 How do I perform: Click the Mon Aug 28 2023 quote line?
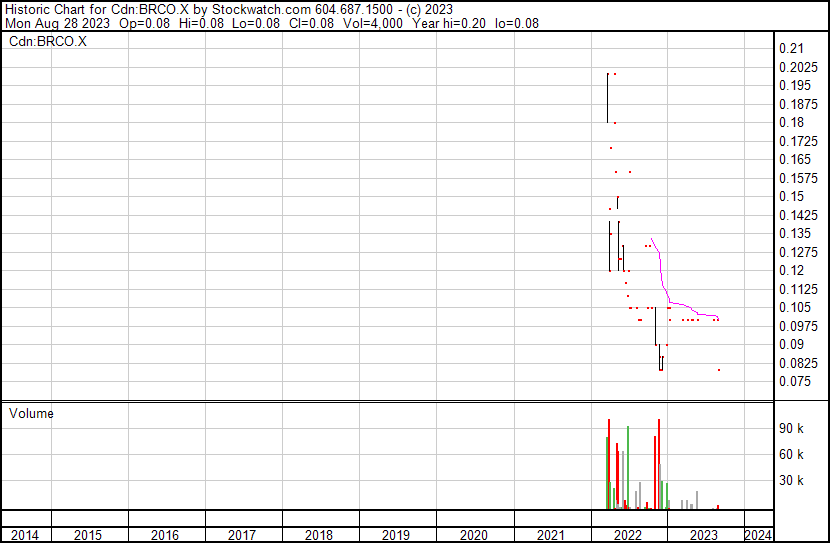tap(270, 23)
